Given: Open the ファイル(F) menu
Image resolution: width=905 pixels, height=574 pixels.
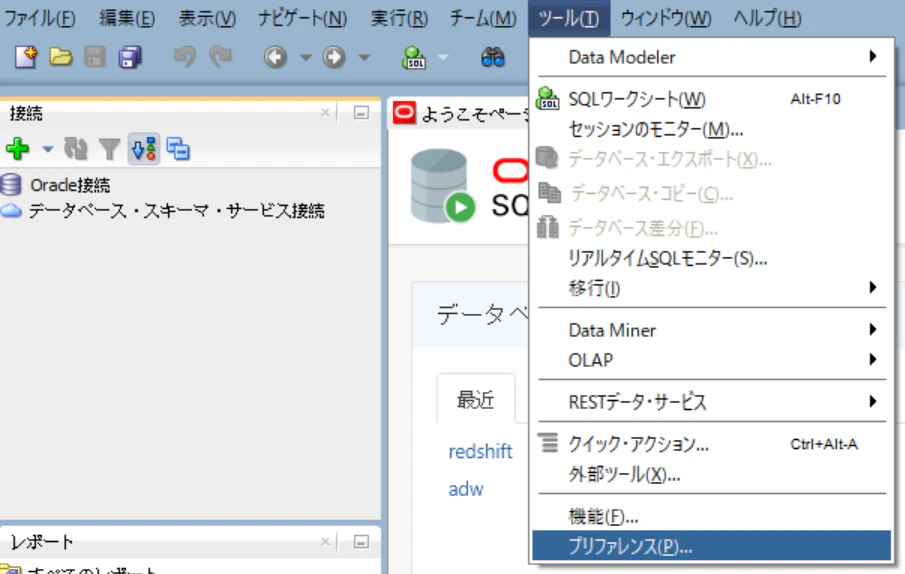Looking at the screenshot, I should click(x=39, y=18).
